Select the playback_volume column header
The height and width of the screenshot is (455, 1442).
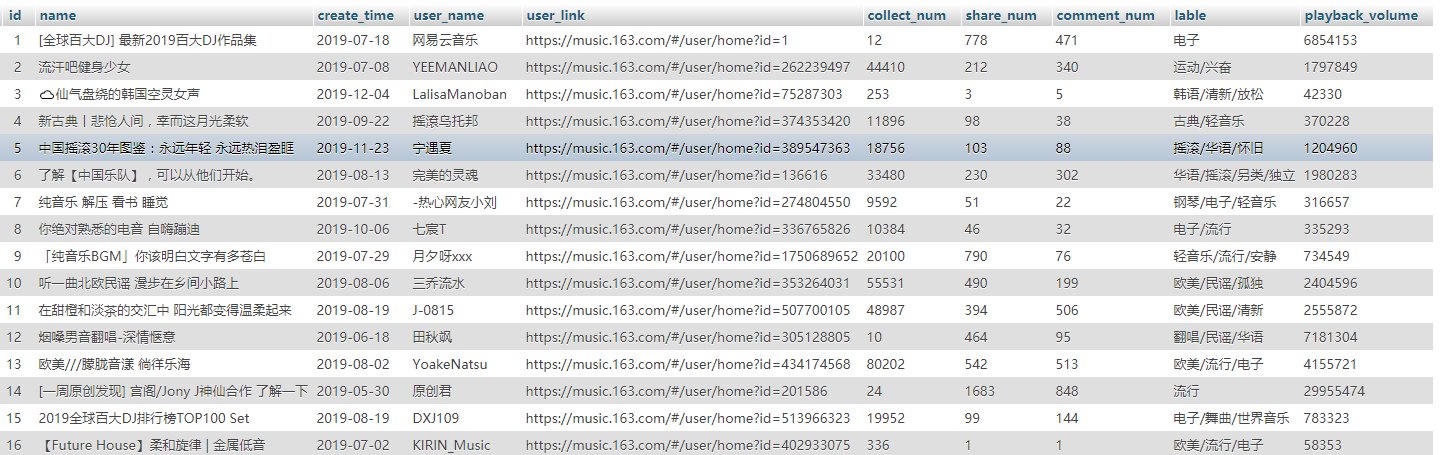1361,15
